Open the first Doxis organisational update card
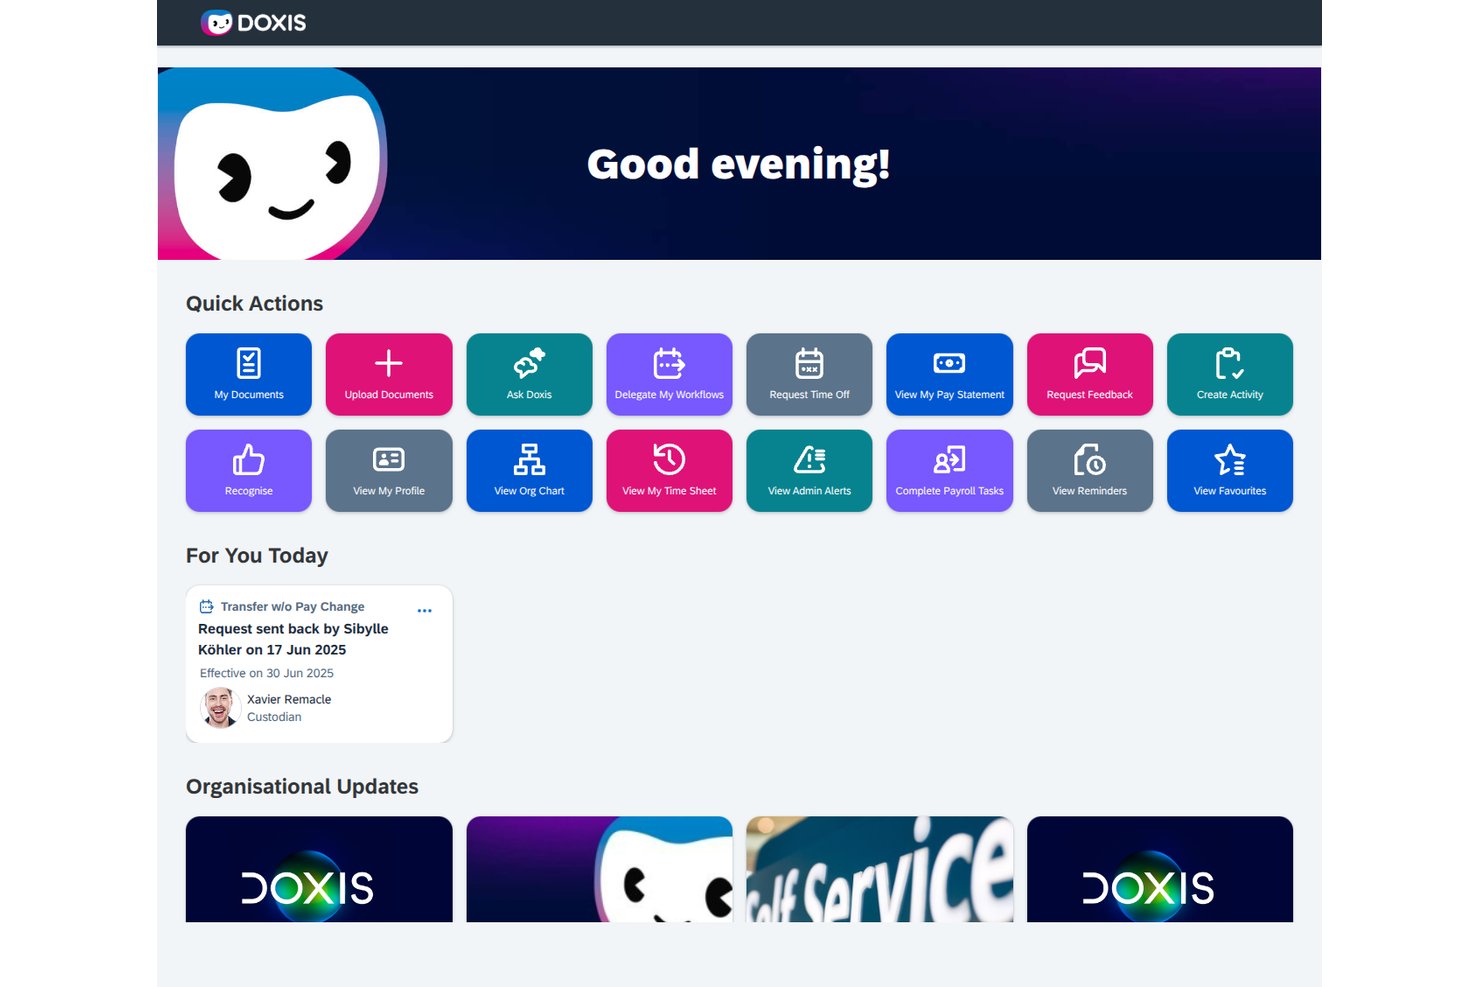Viewport: 1480px width, 987px height. click(x=319, y=869)
